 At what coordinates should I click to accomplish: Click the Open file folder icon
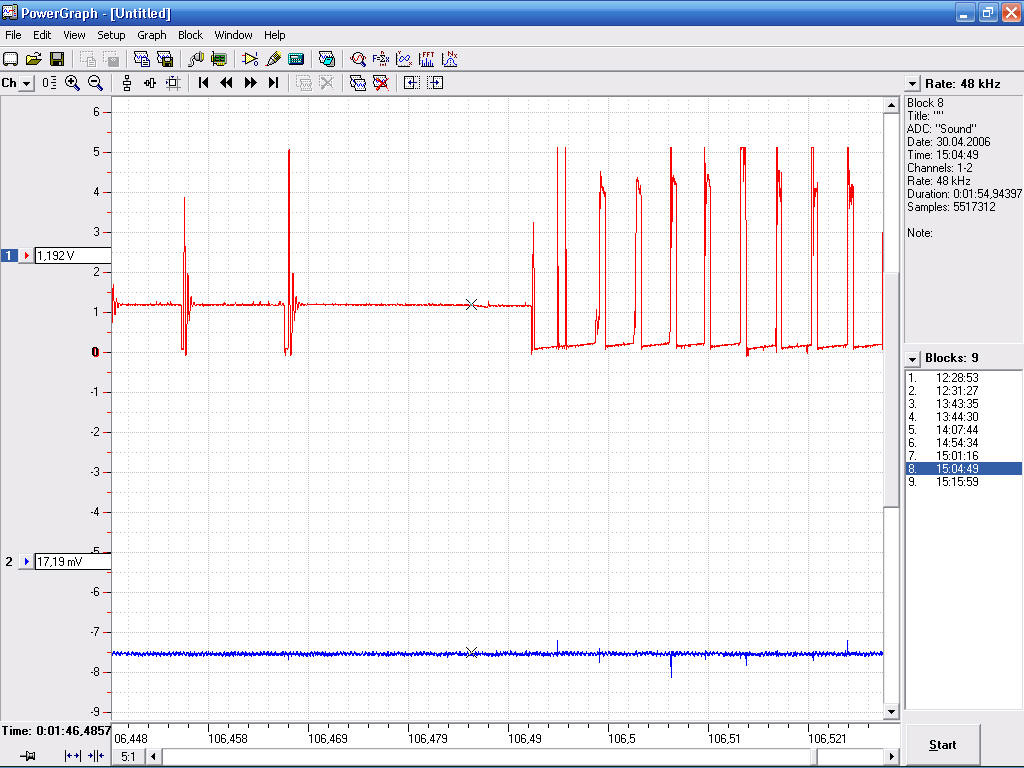[33, 59]
